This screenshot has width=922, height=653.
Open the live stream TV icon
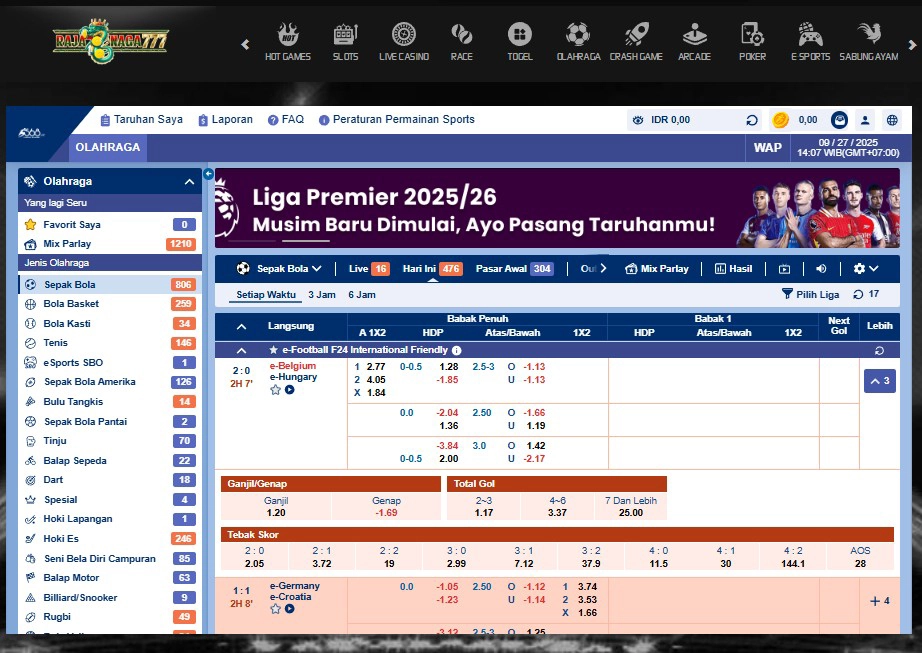784,269
